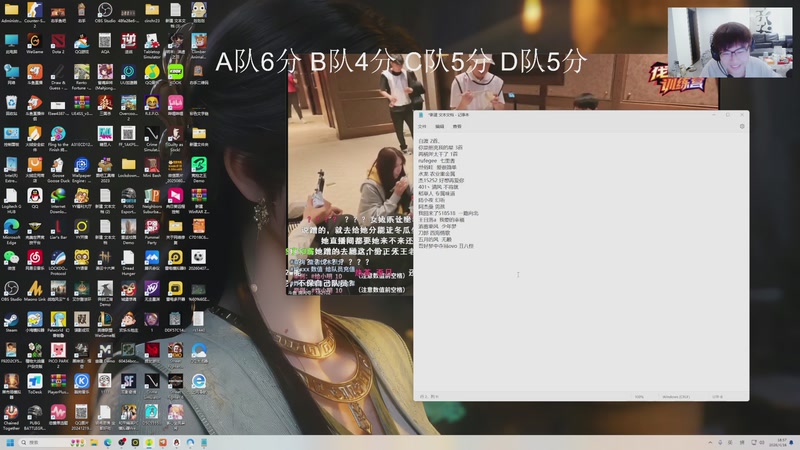Open Tabletop Simulator desktop icon

point(152,45)
